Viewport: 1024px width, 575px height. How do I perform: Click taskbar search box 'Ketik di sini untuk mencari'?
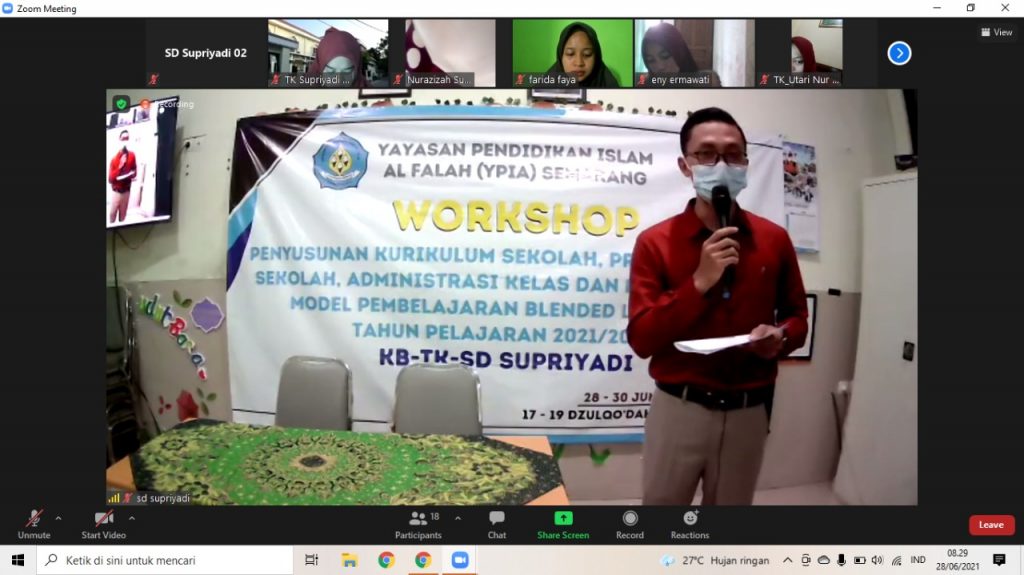tap(165, 560)
